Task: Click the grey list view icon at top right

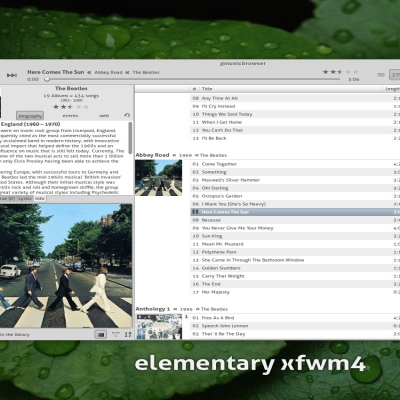Action: [381, 75]
